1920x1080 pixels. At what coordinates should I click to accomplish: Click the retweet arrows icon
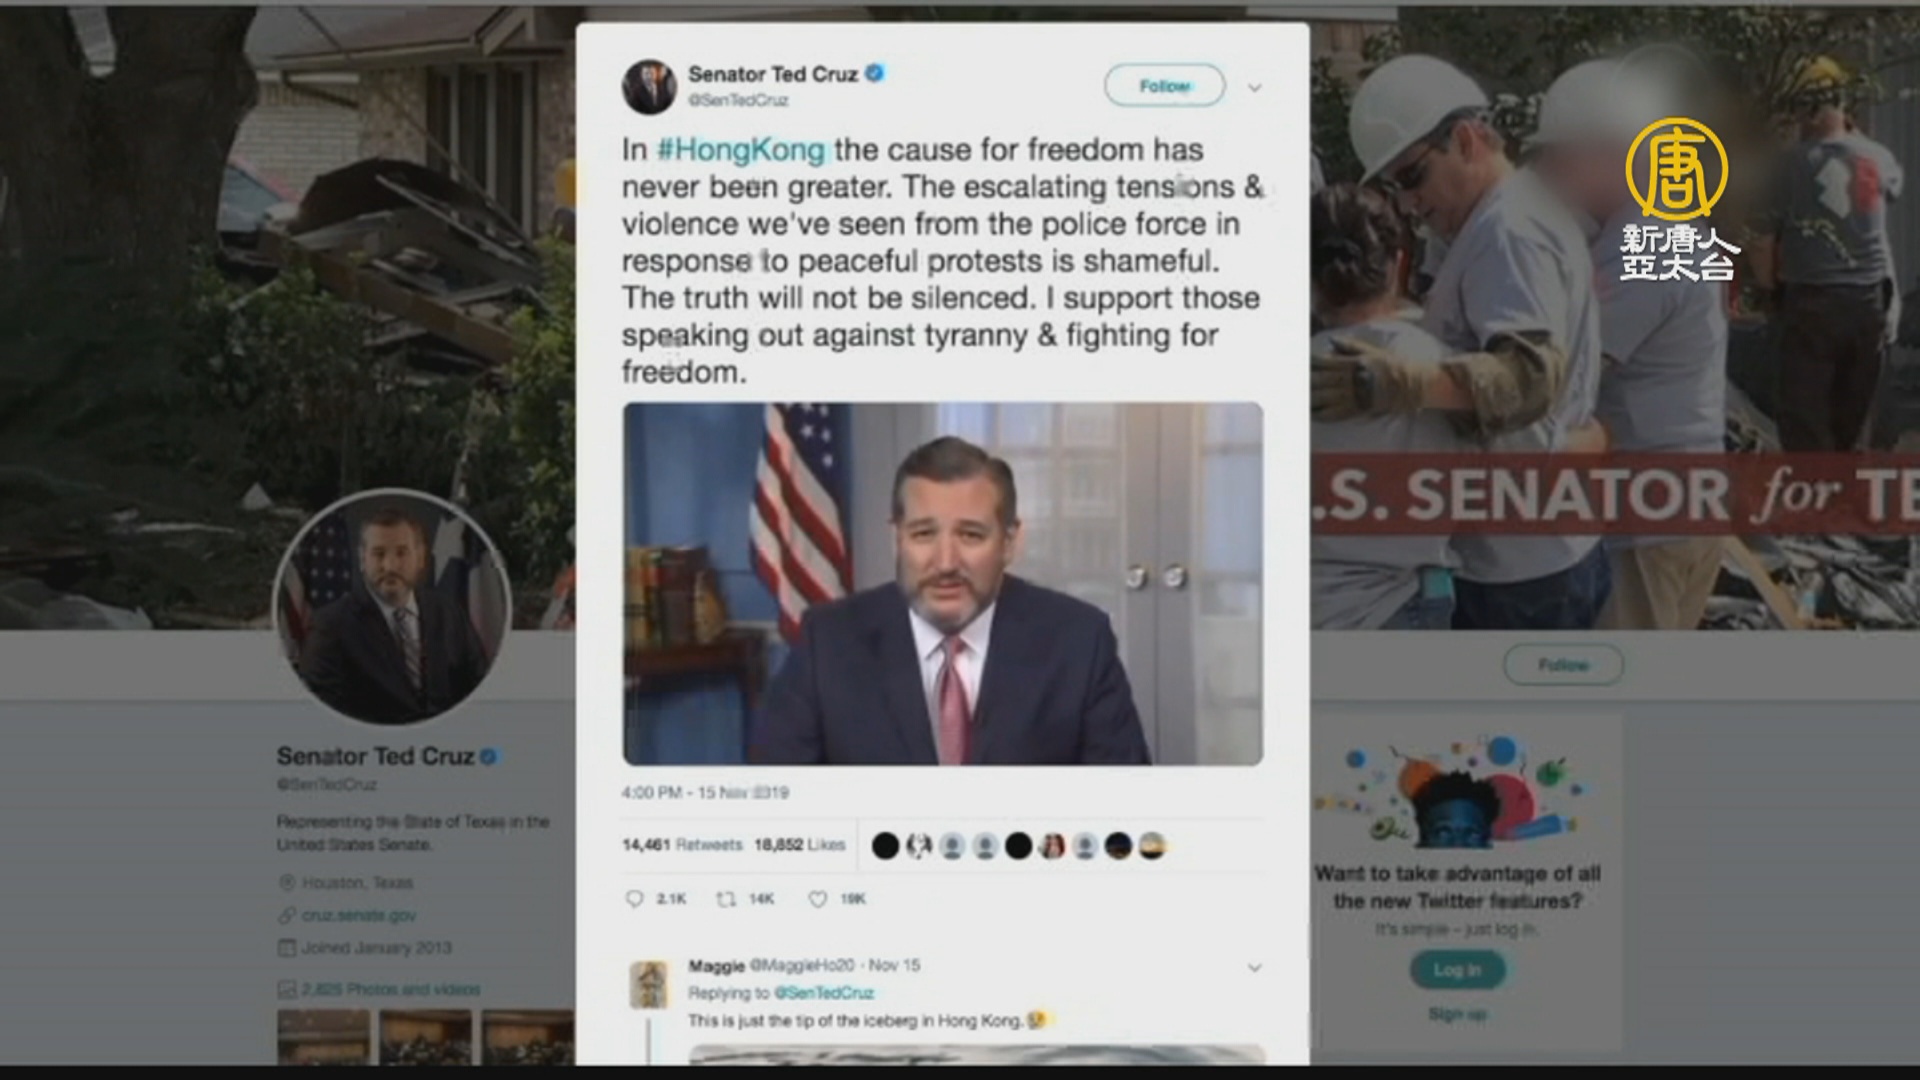[725, 899]
